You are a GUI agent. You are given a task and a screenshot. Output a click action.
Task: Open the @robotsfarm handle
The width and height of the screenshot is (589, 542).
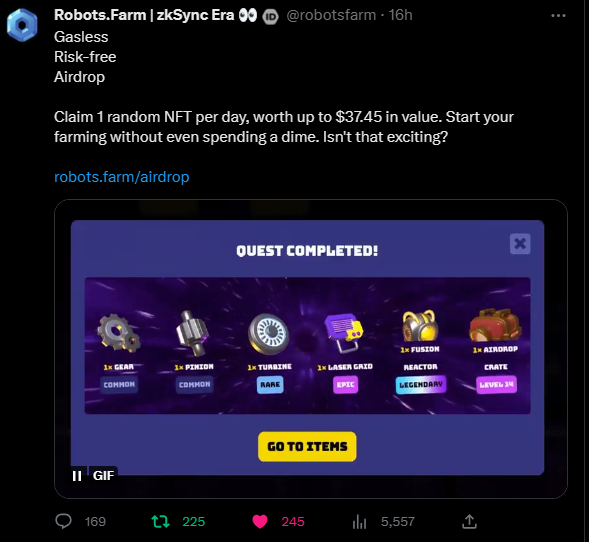click(x=331, y=15)
